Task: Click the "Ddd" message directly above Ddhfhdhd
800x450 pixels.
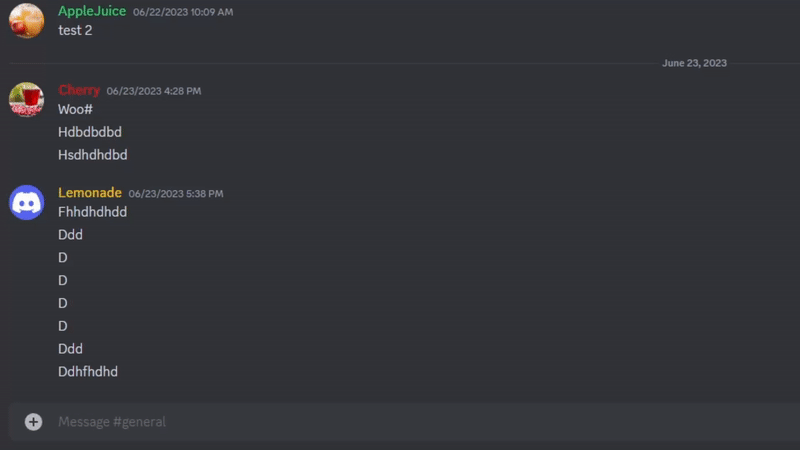Action: pyautogui.click(x=70, y=349)
